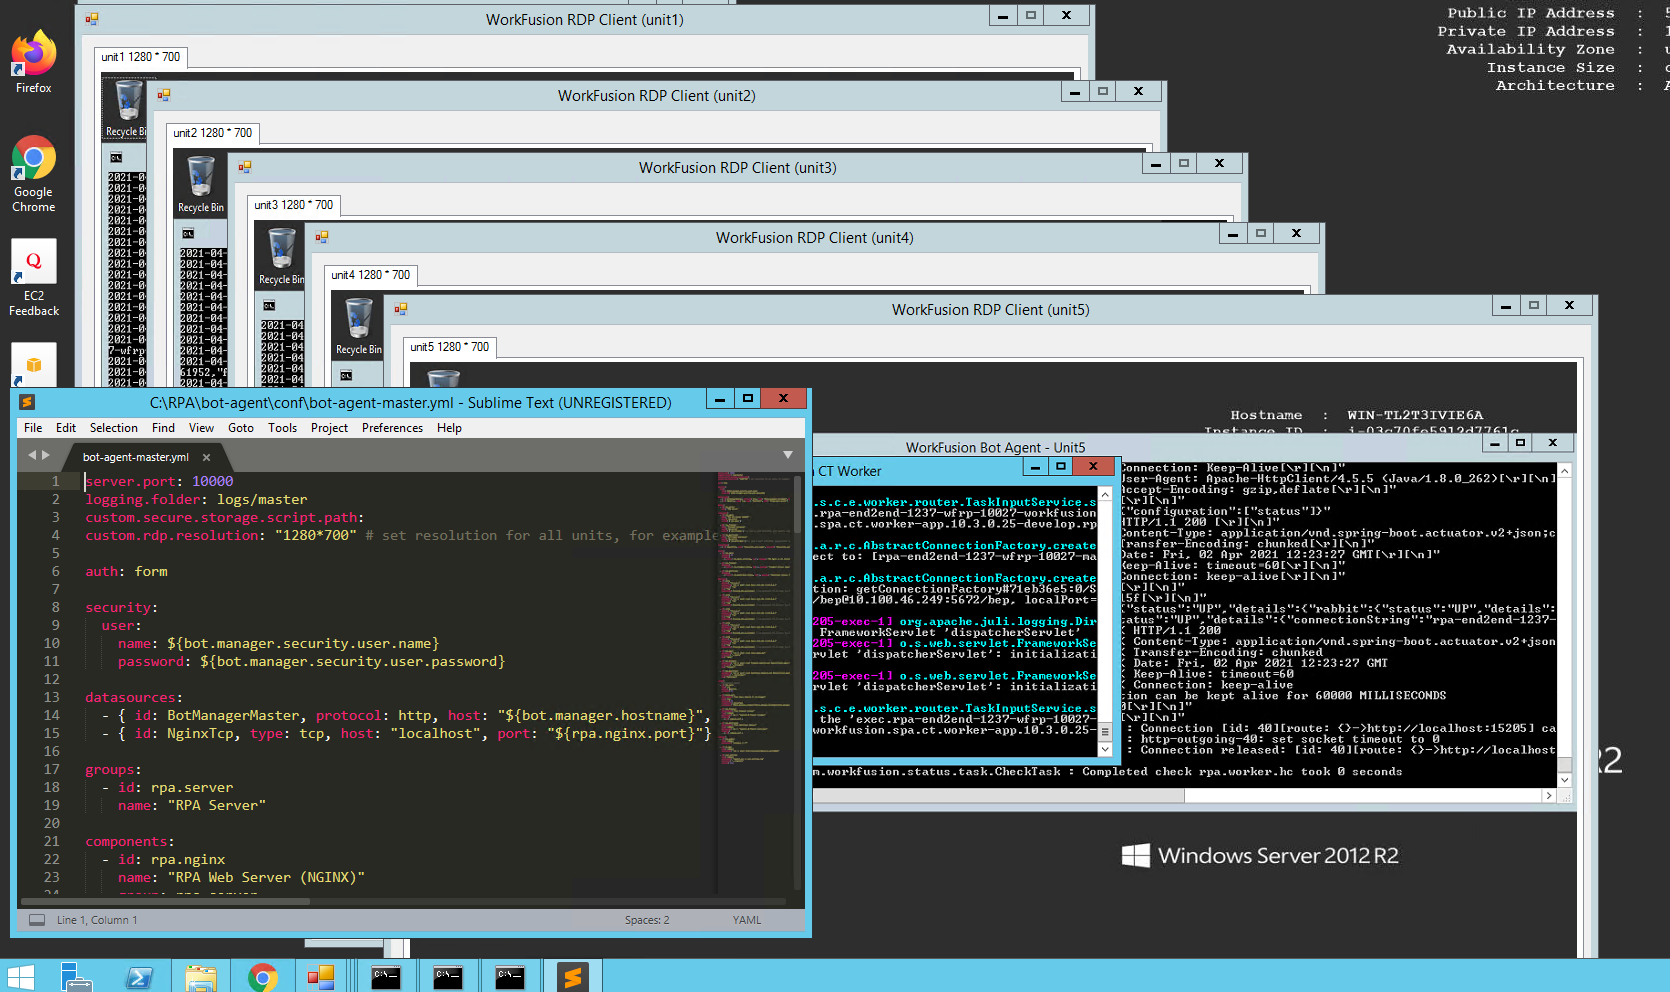Click Sublime horizontal scrollbar thumb
This screenshot has height=992, width=1670.
[165, 901]
